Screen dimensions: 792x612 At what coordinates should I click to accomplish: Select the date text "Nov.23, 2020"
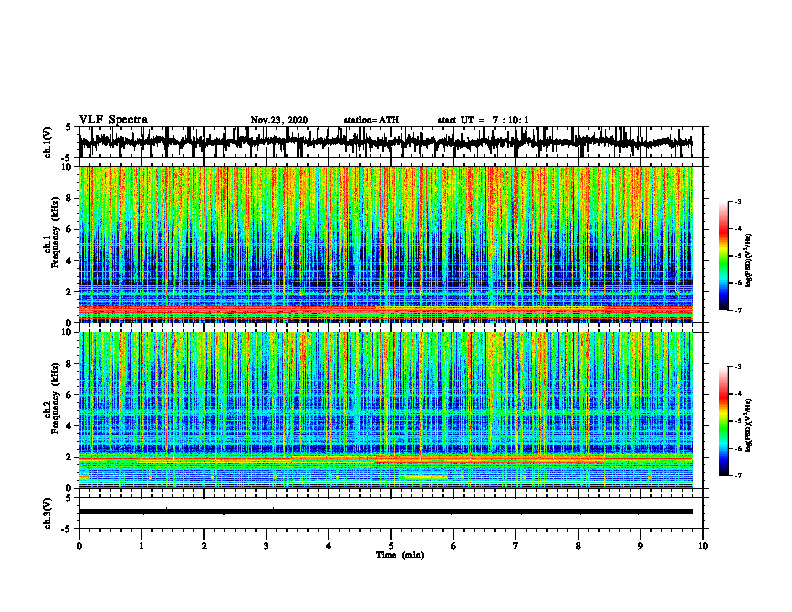pyautogui.click(x=279, y=120)
